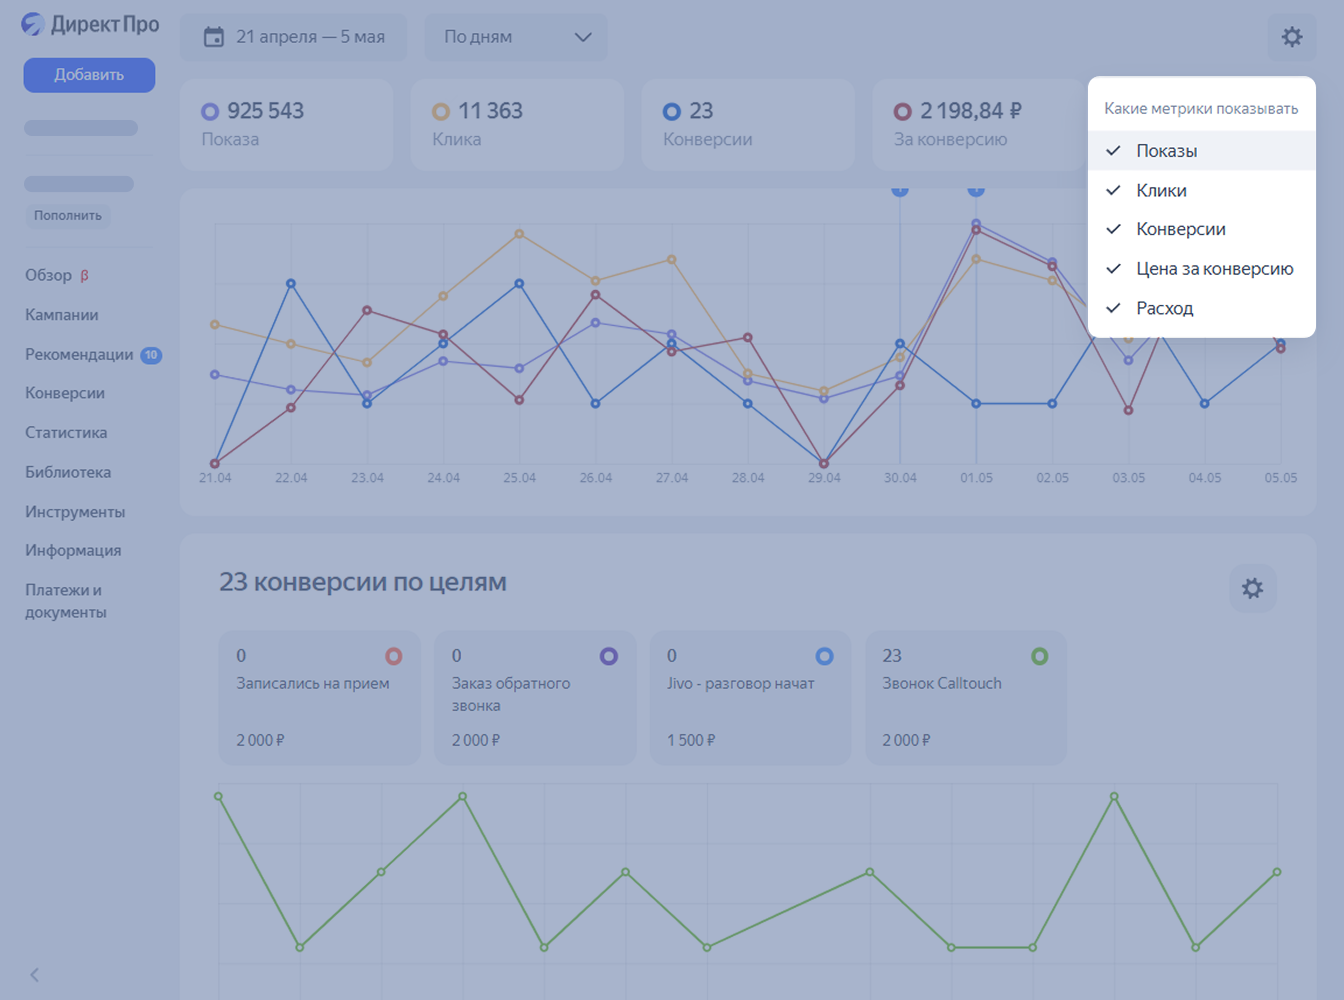Click the Показа metric circle marker

[210, 112]
